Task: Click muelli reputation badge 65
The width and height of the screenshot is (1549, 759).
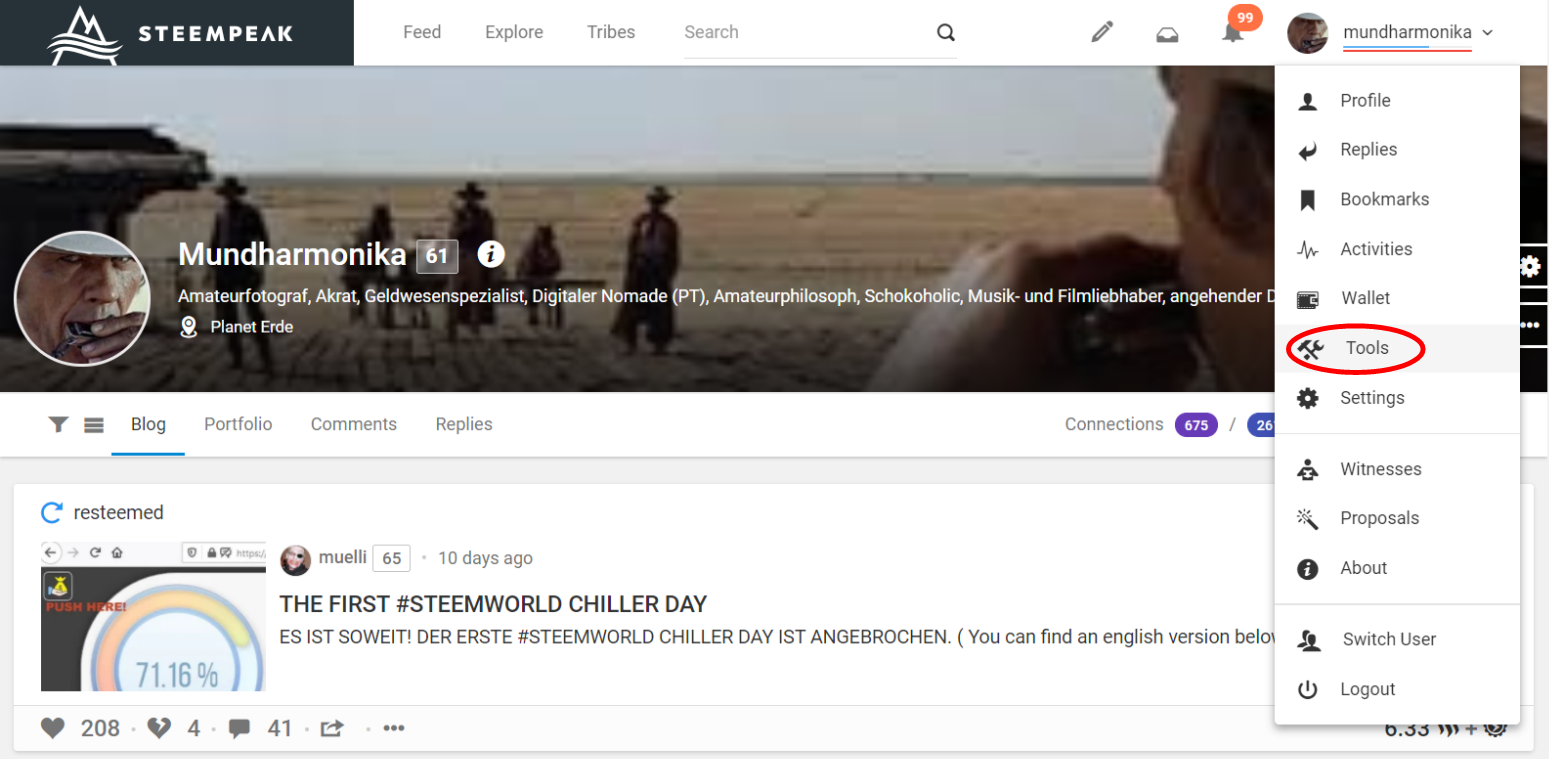Action: [x=391, y=558]
